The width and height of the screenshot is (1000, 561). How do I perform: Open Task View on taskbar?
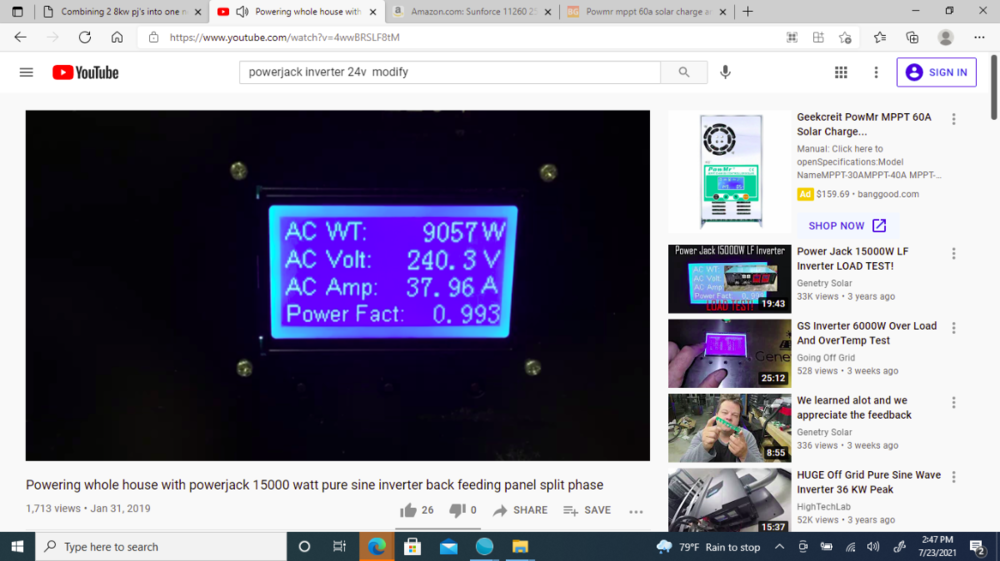tap(339, 546)
